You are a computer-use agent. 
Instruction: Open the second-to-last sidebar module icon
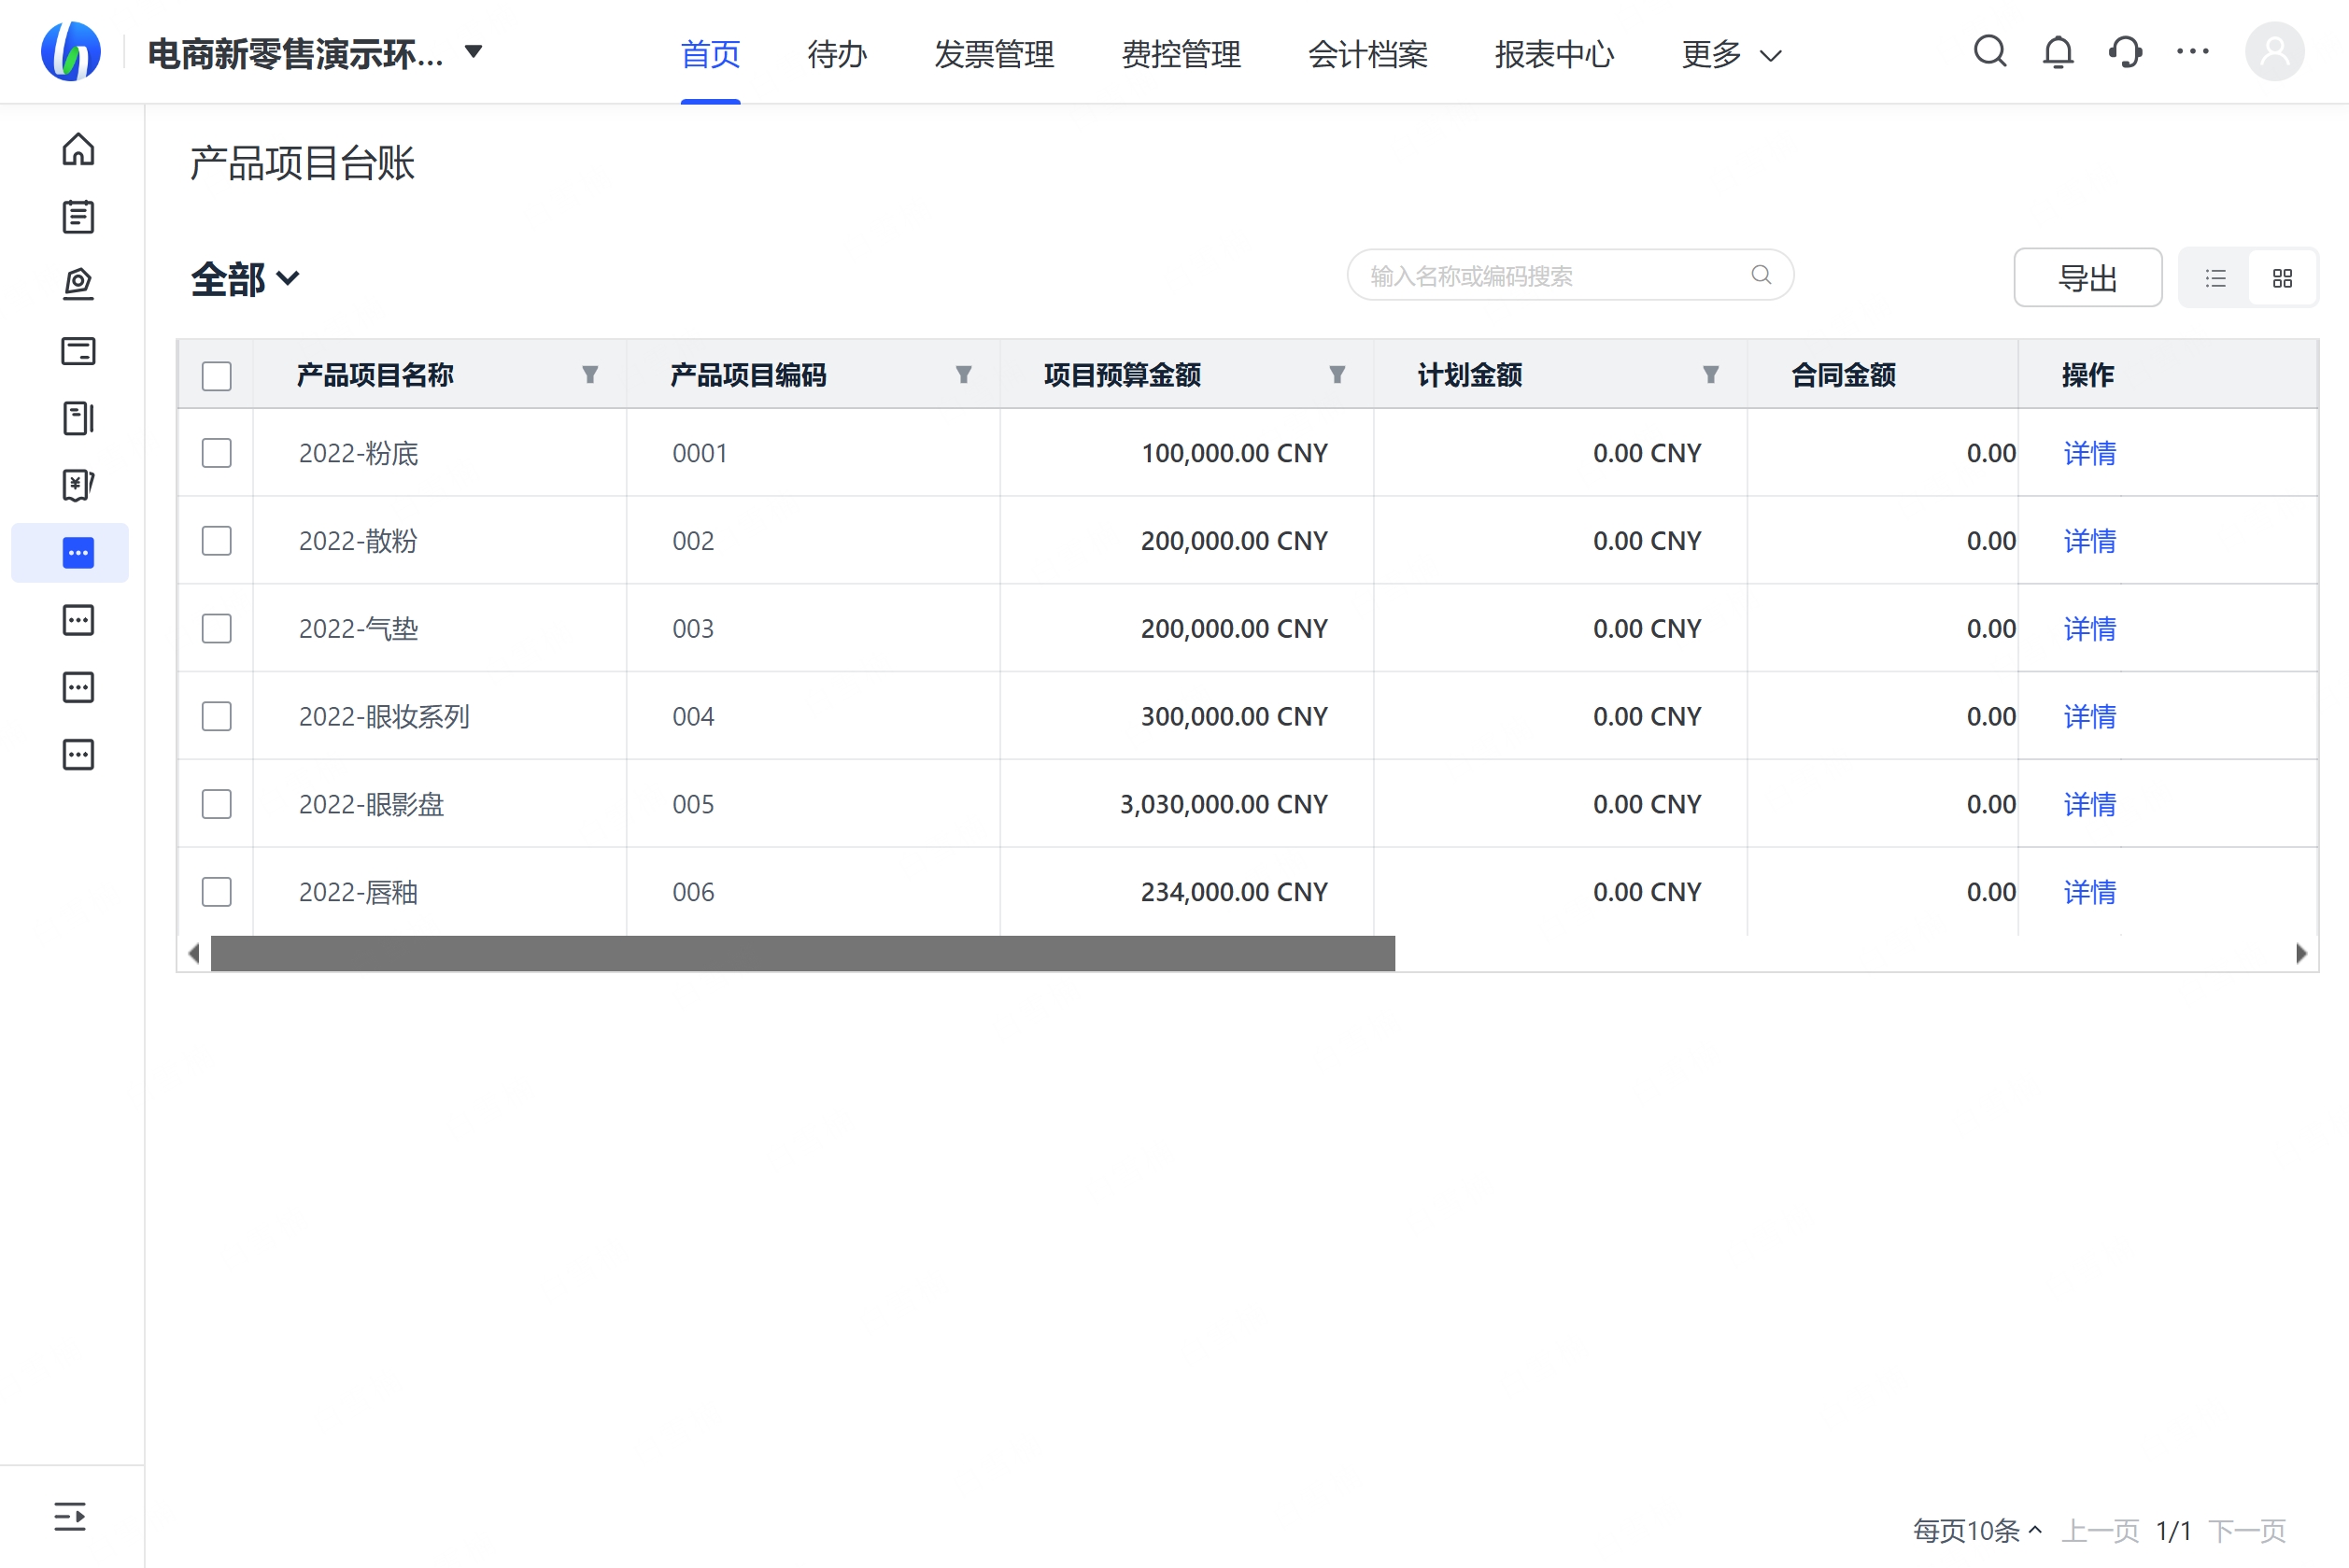tap(78, 687)
